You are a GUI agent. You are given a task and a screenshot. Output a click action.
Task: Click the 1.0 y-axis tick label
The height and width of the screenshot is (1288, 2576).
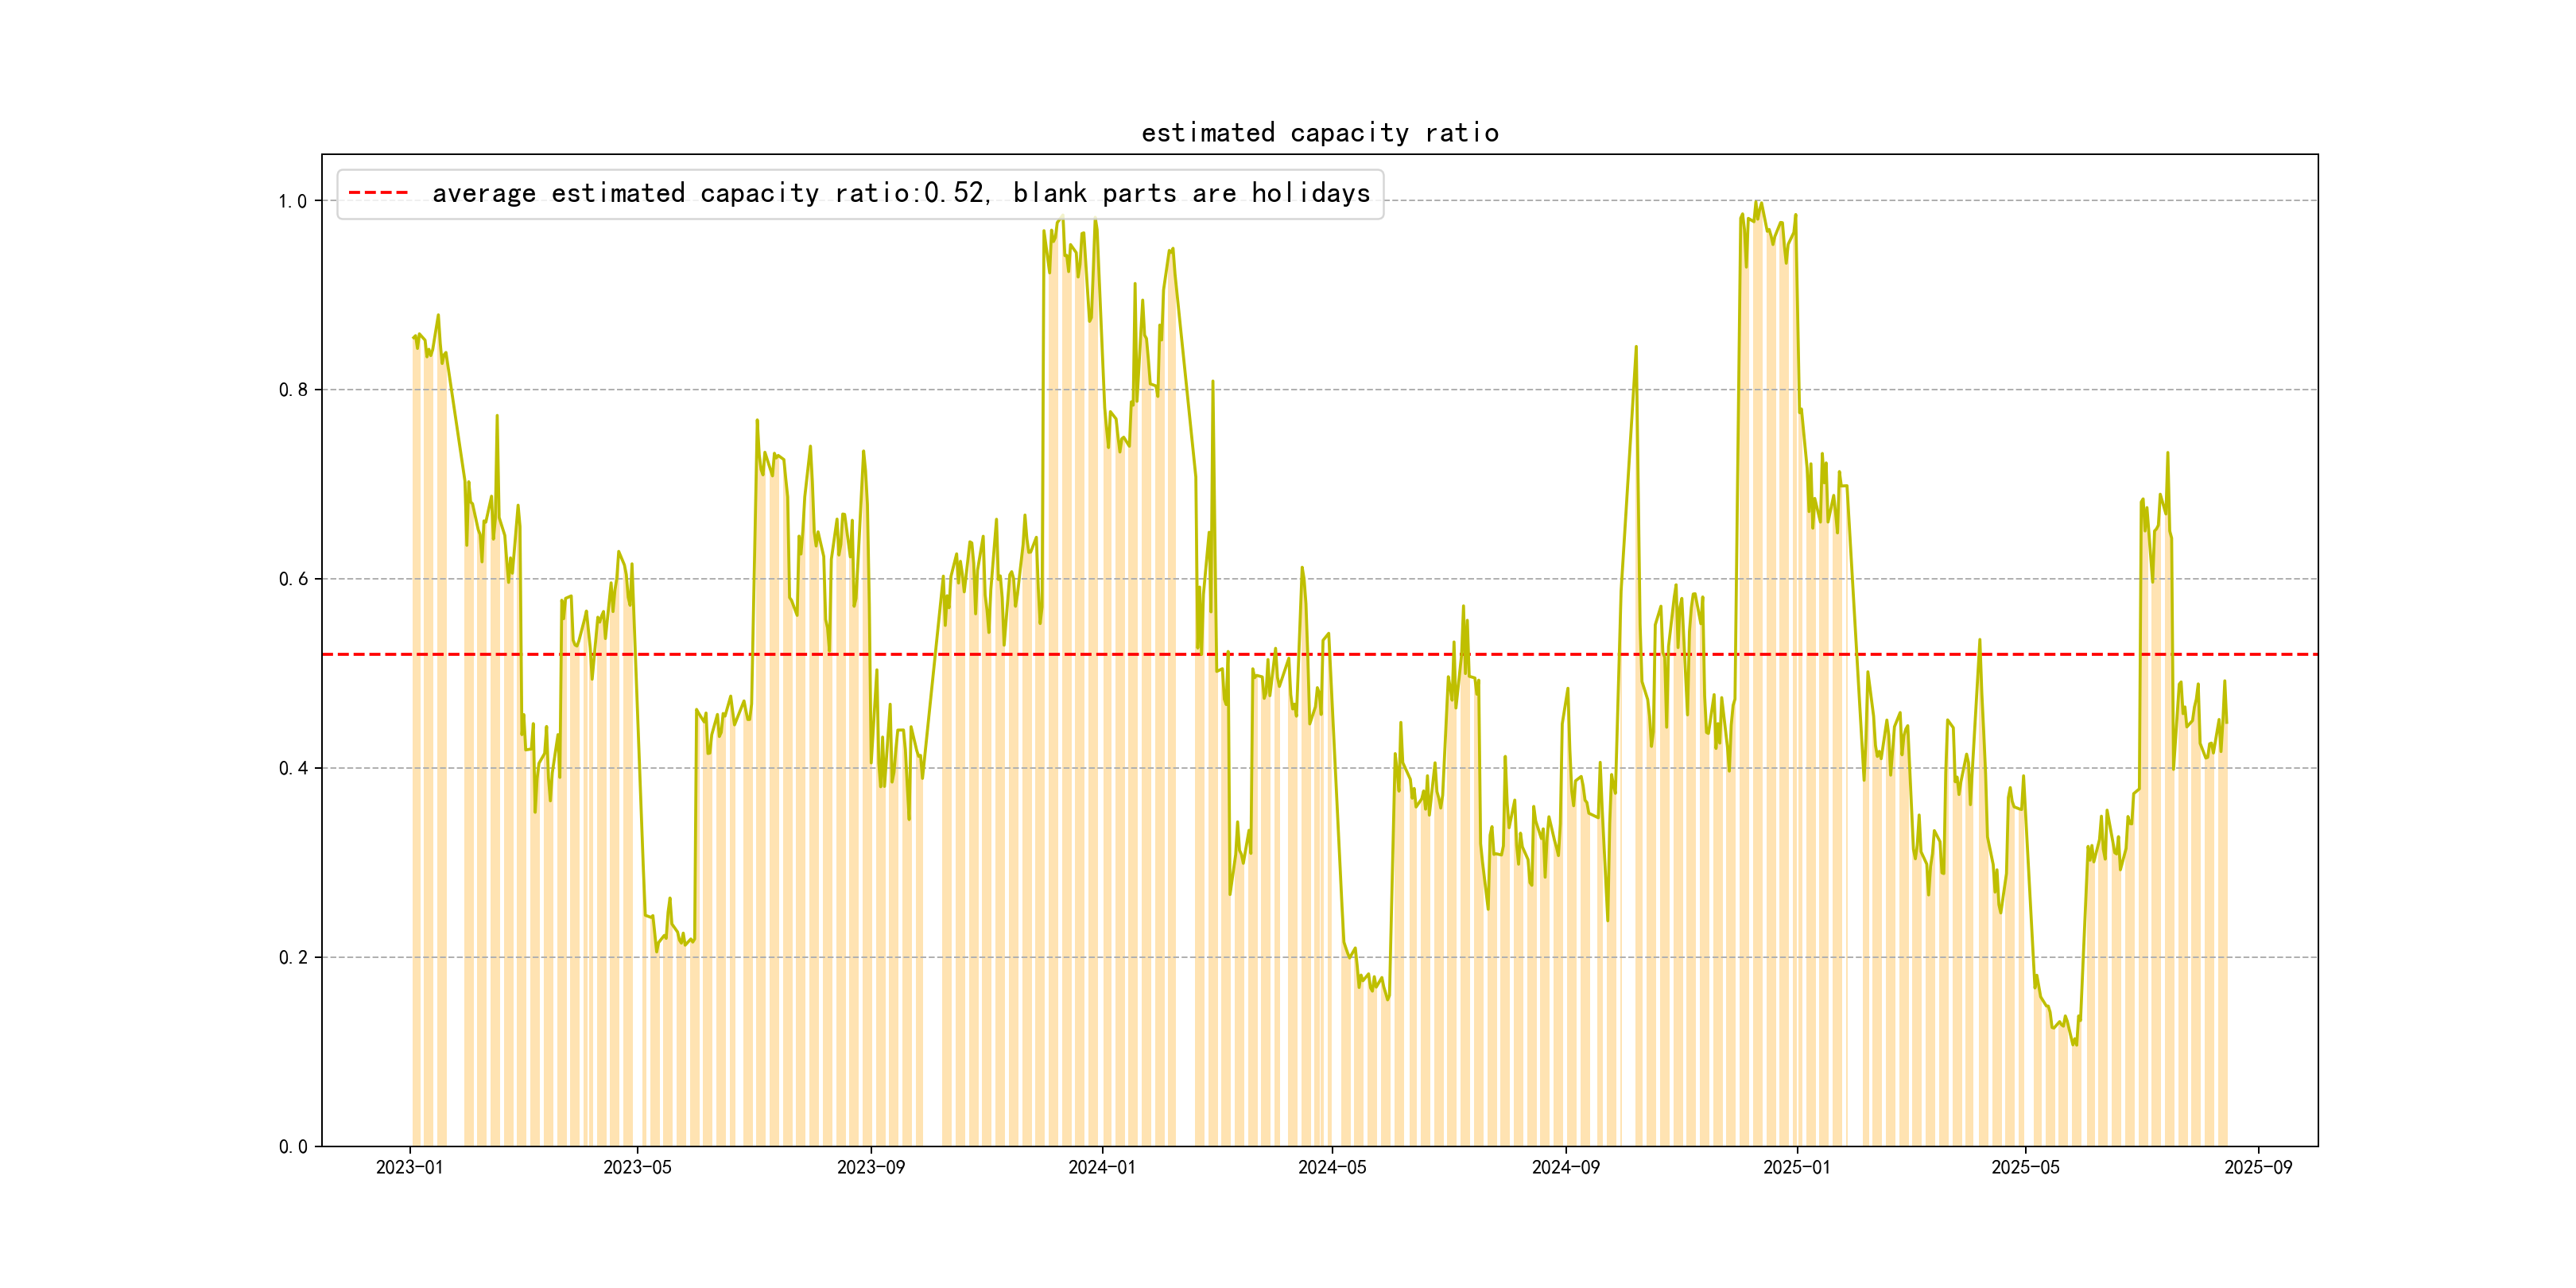(292, 201)
